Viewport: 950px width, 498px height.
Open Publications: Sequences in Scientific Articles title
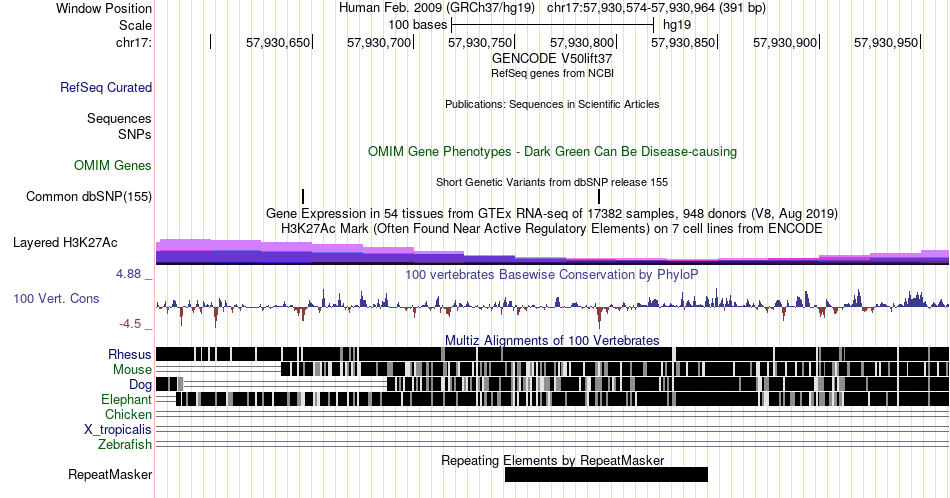(552, 104)
